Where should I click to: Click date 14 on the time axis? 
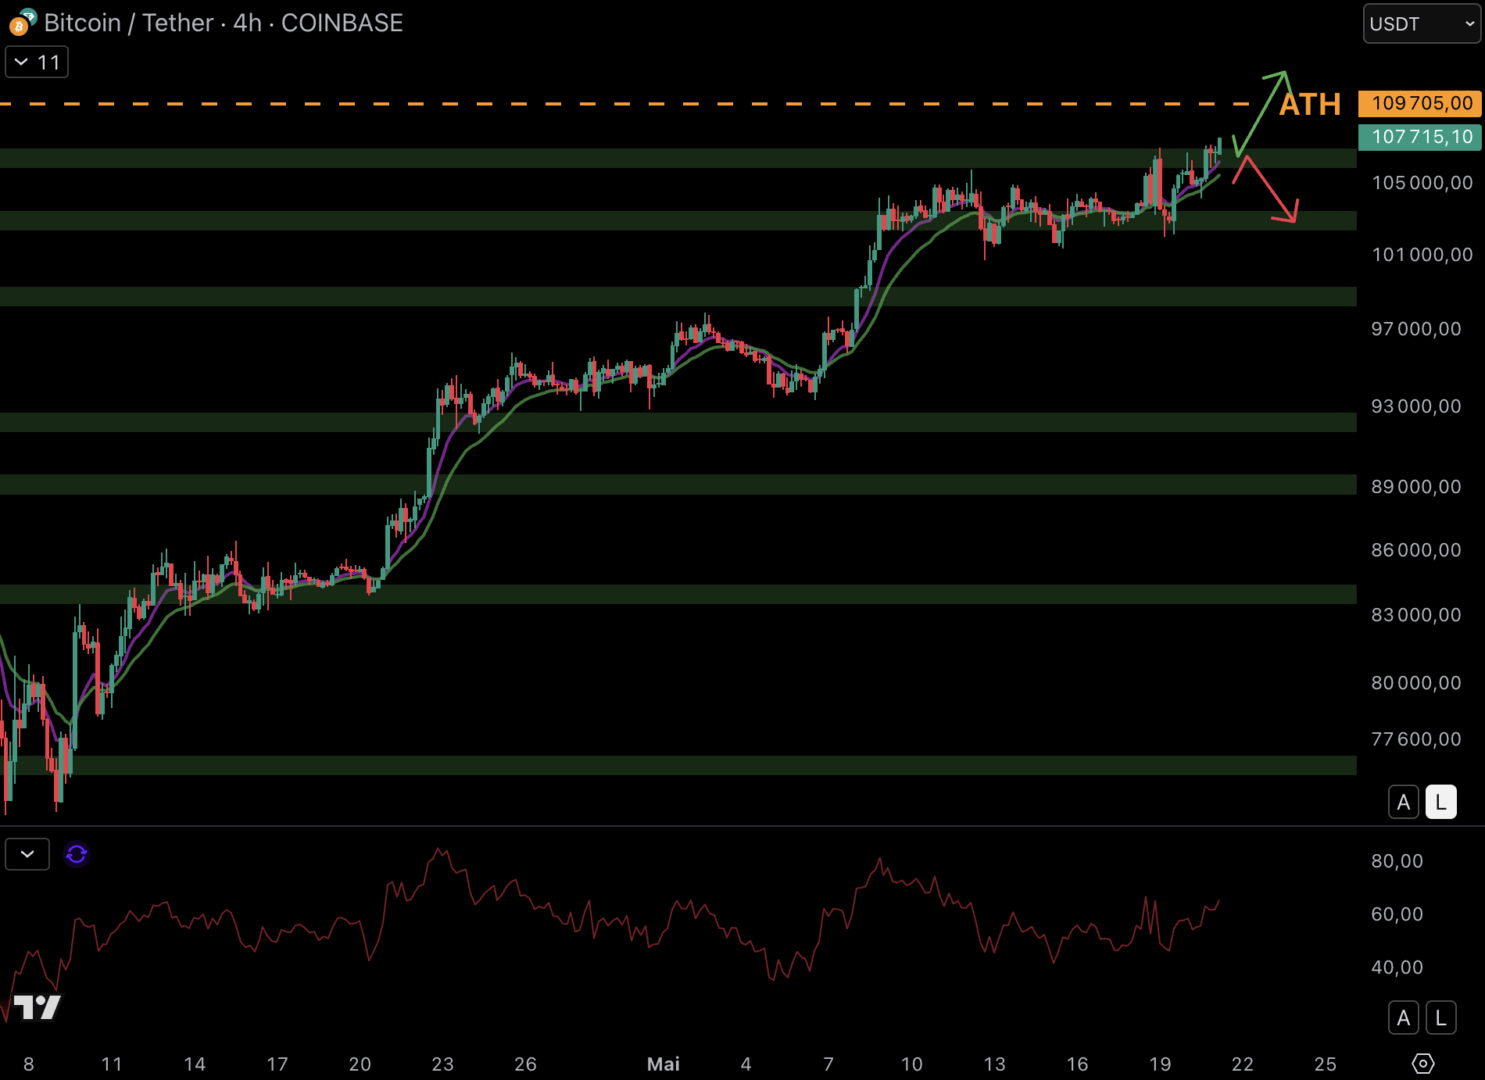[194, 1064]
